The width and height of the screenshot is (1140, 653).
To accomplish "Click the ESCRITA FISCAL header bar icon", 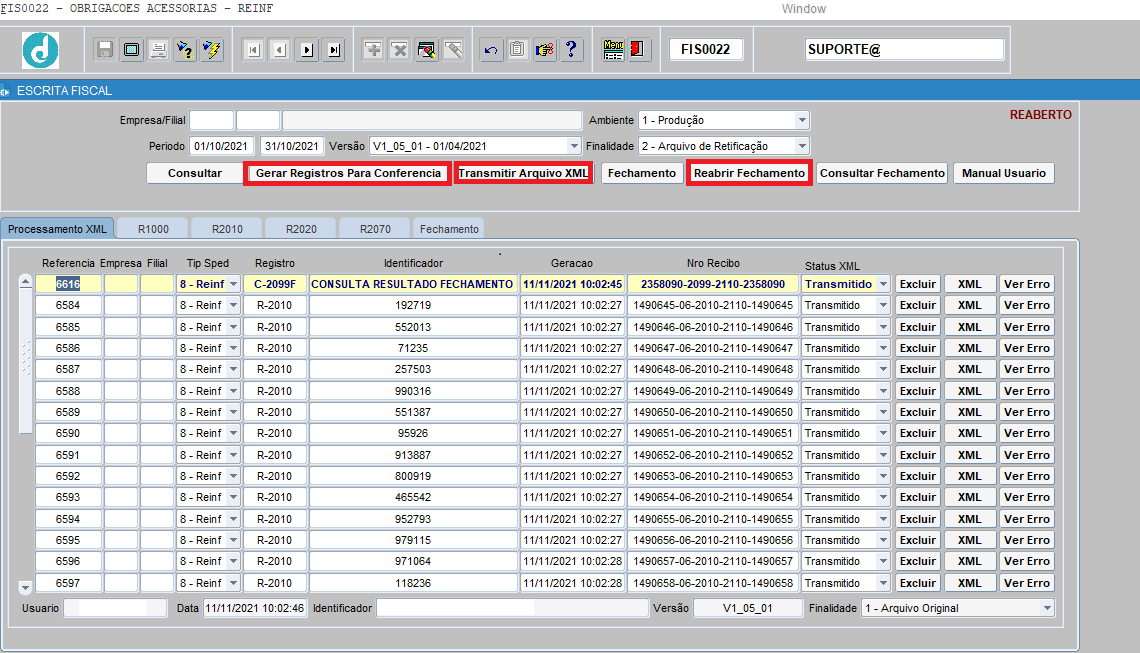I will coord(5,91).
